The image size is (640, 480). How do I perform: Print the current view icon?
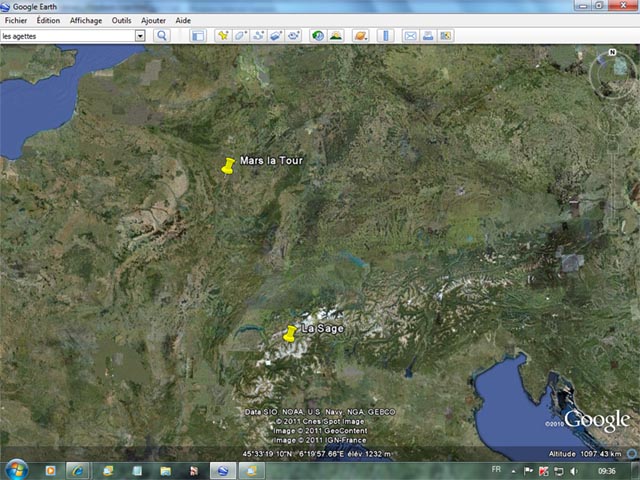pyautogui.click(x=428, y=36)
